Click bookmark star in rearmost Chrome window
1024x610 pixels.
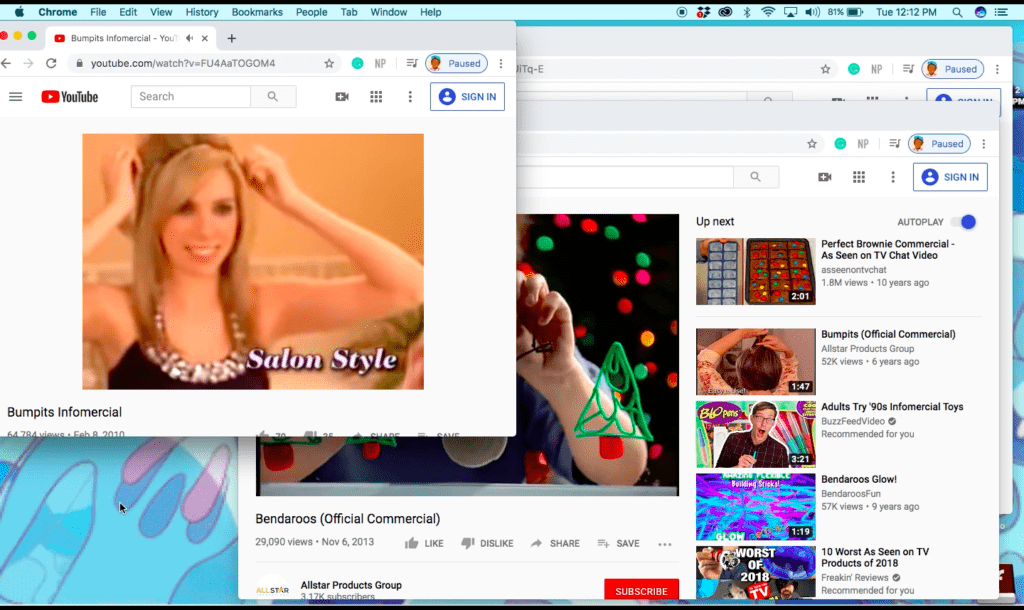pyautogui.click(x=825, y=69)
